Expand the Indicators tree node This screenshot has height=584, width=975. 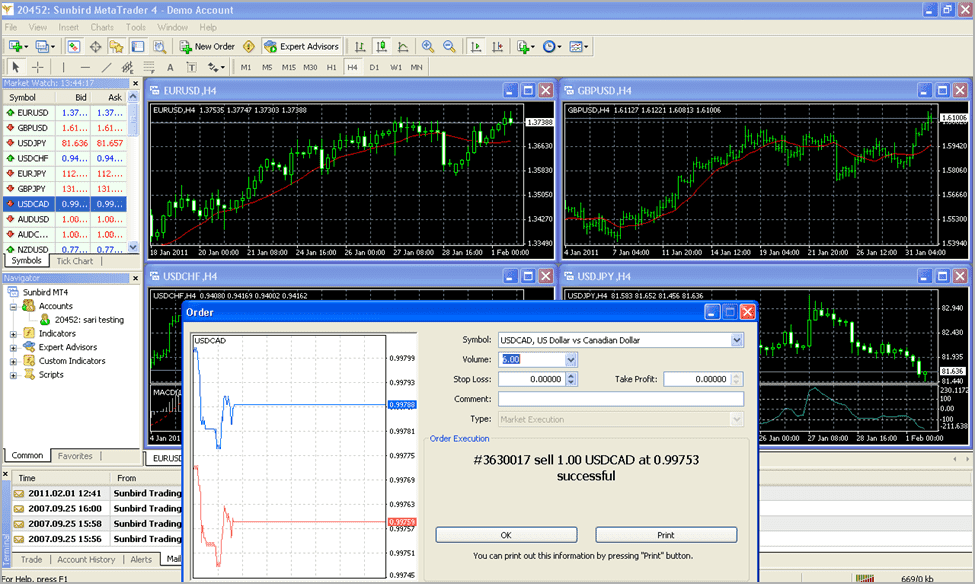point(14,333)
